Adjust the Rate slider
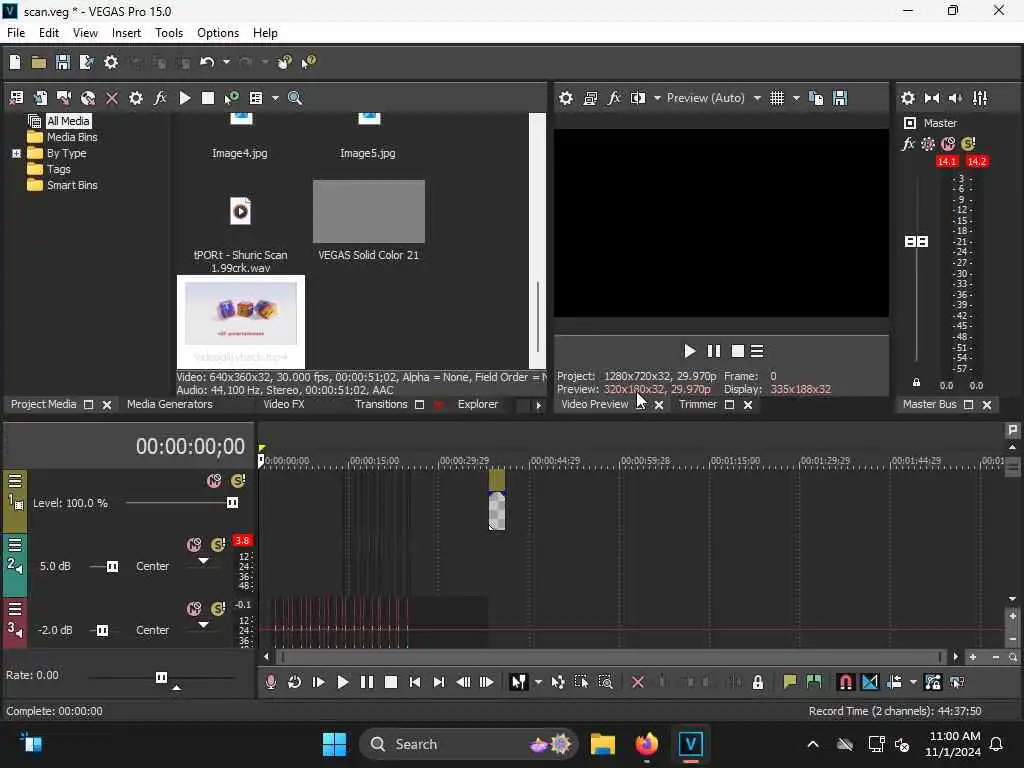Viewport: 1024px width, 768px height. [x=161, y=677]
